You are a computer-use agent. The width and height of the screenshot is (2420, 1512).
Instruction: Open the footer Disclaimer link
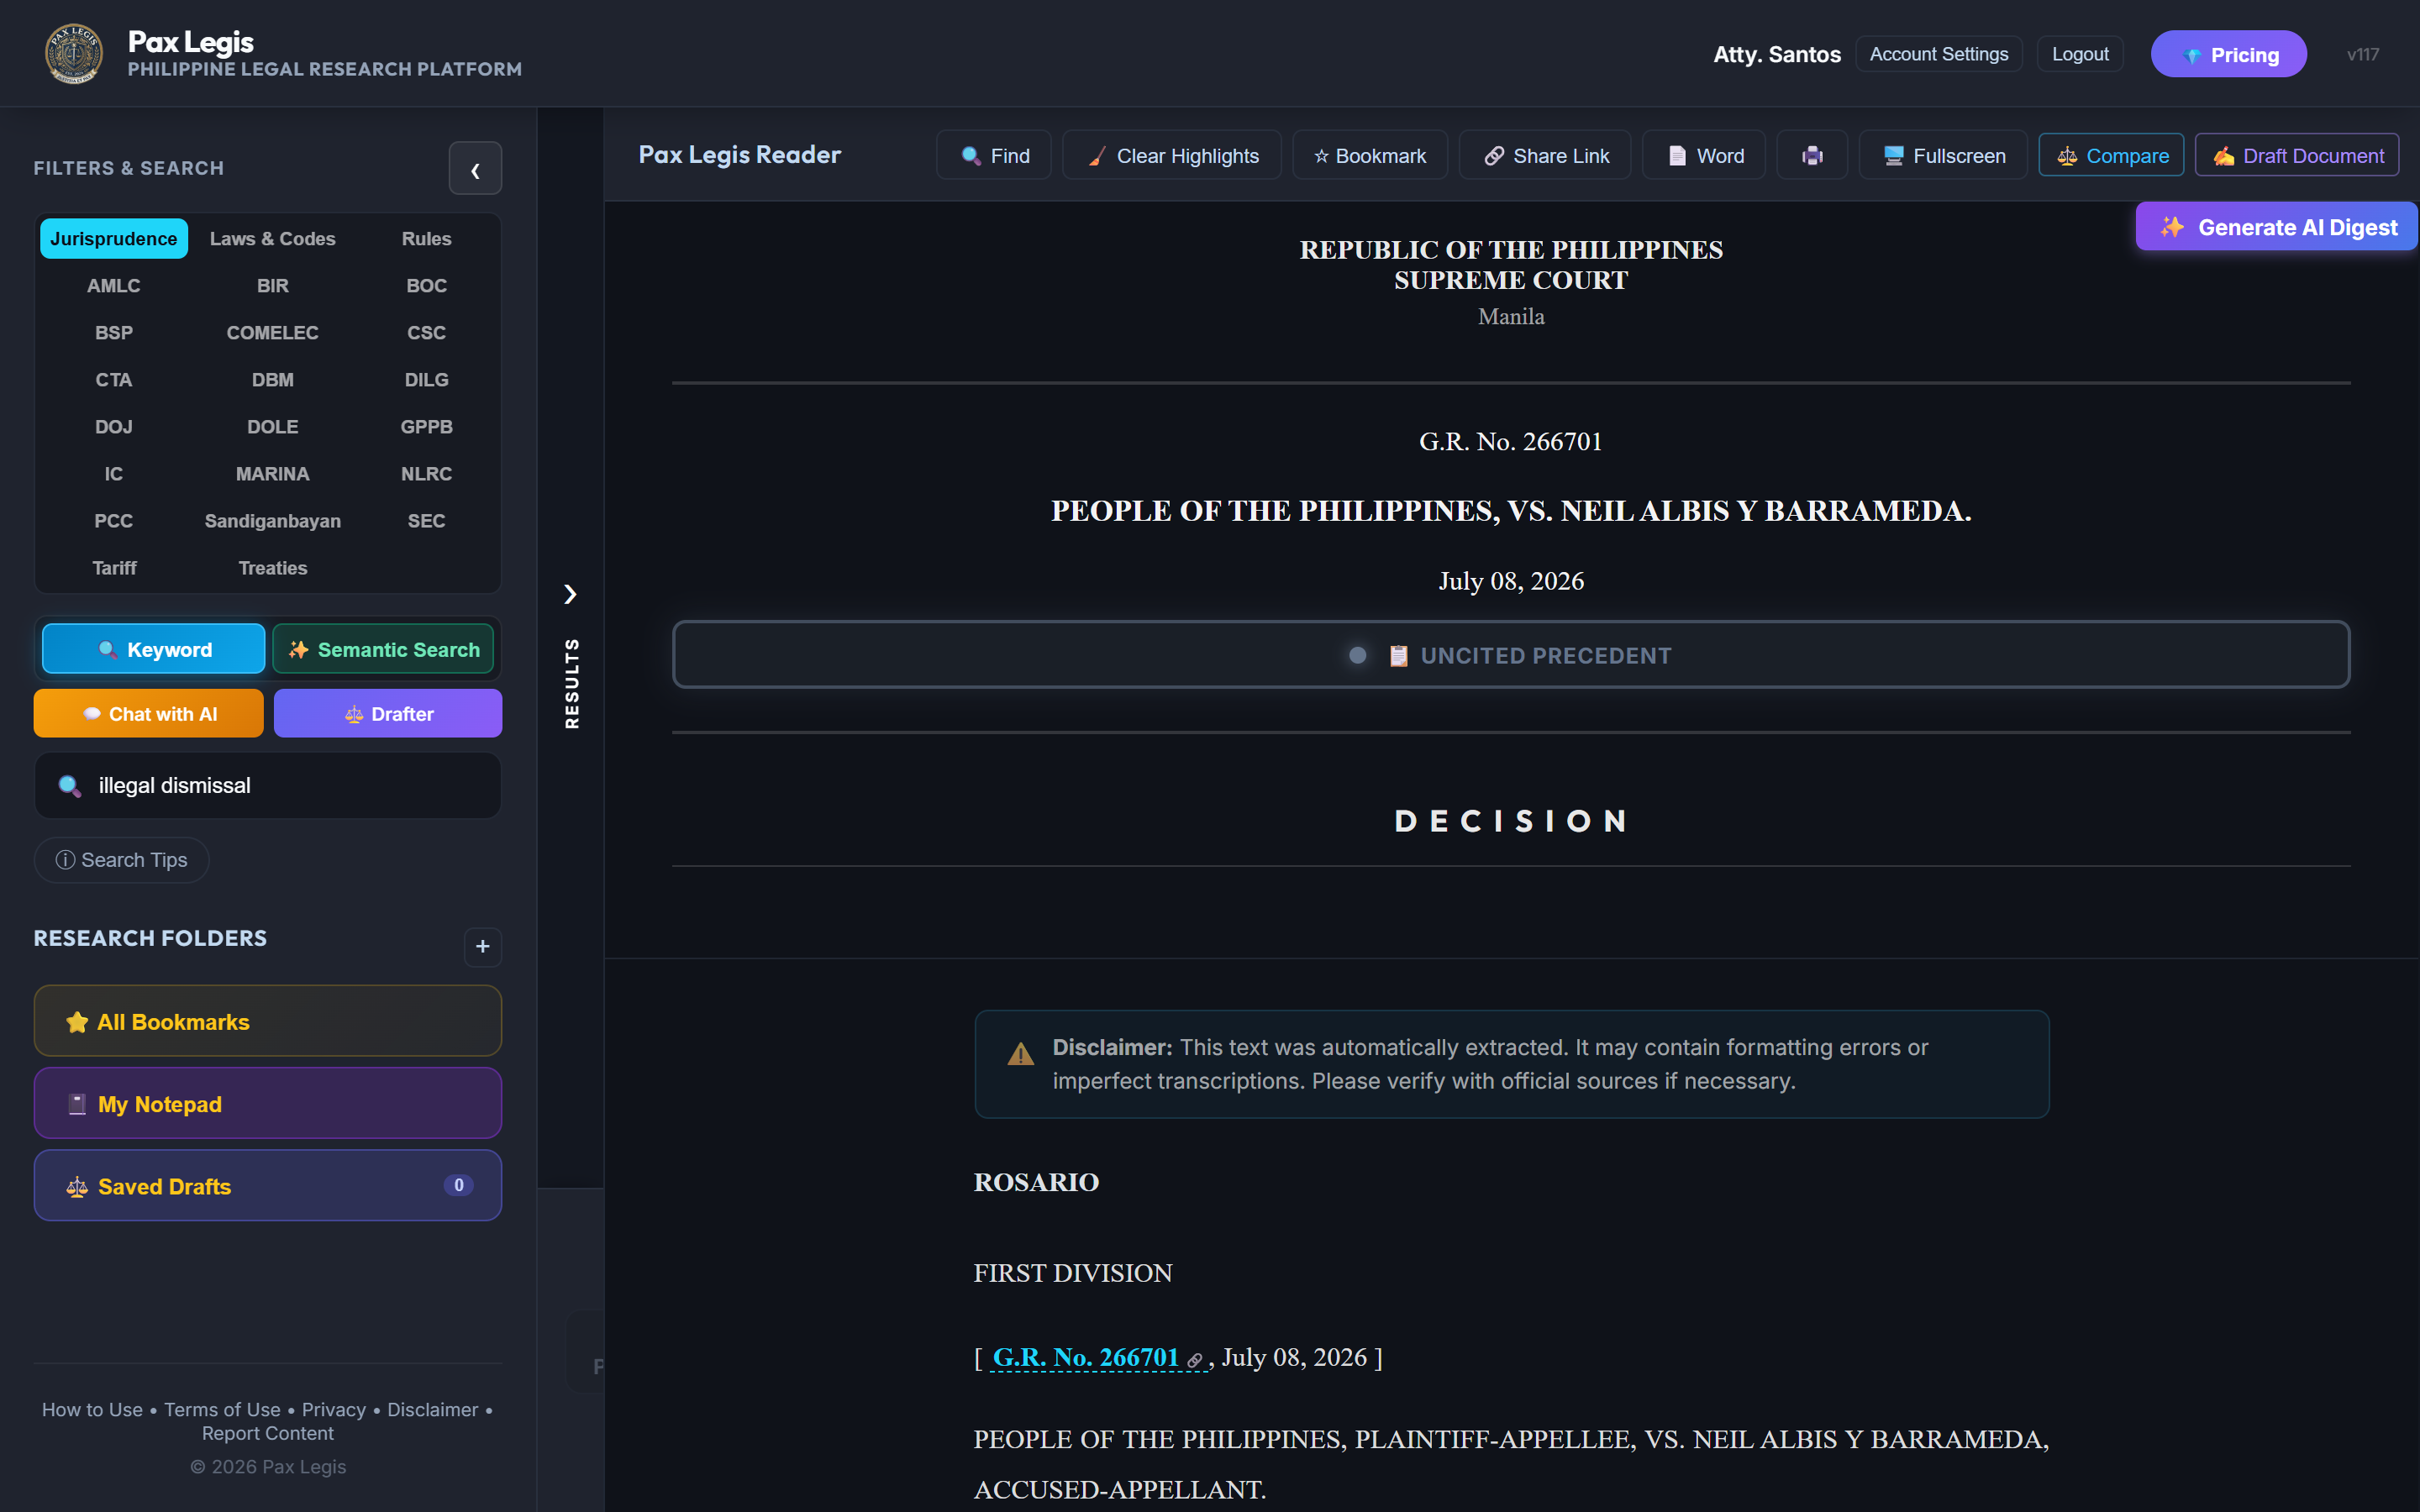[433, 1409]
